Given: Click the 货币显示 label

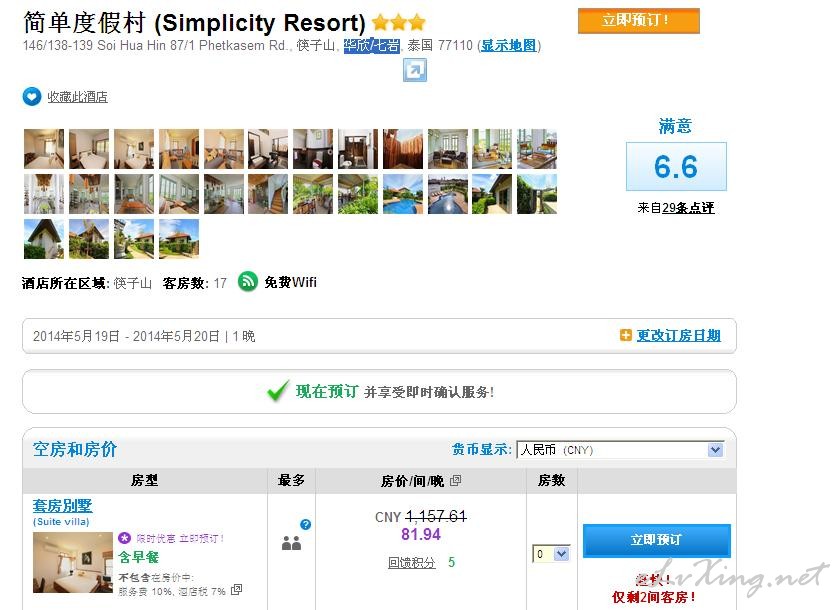Looking at the screenshot, I should pos(482,449).
